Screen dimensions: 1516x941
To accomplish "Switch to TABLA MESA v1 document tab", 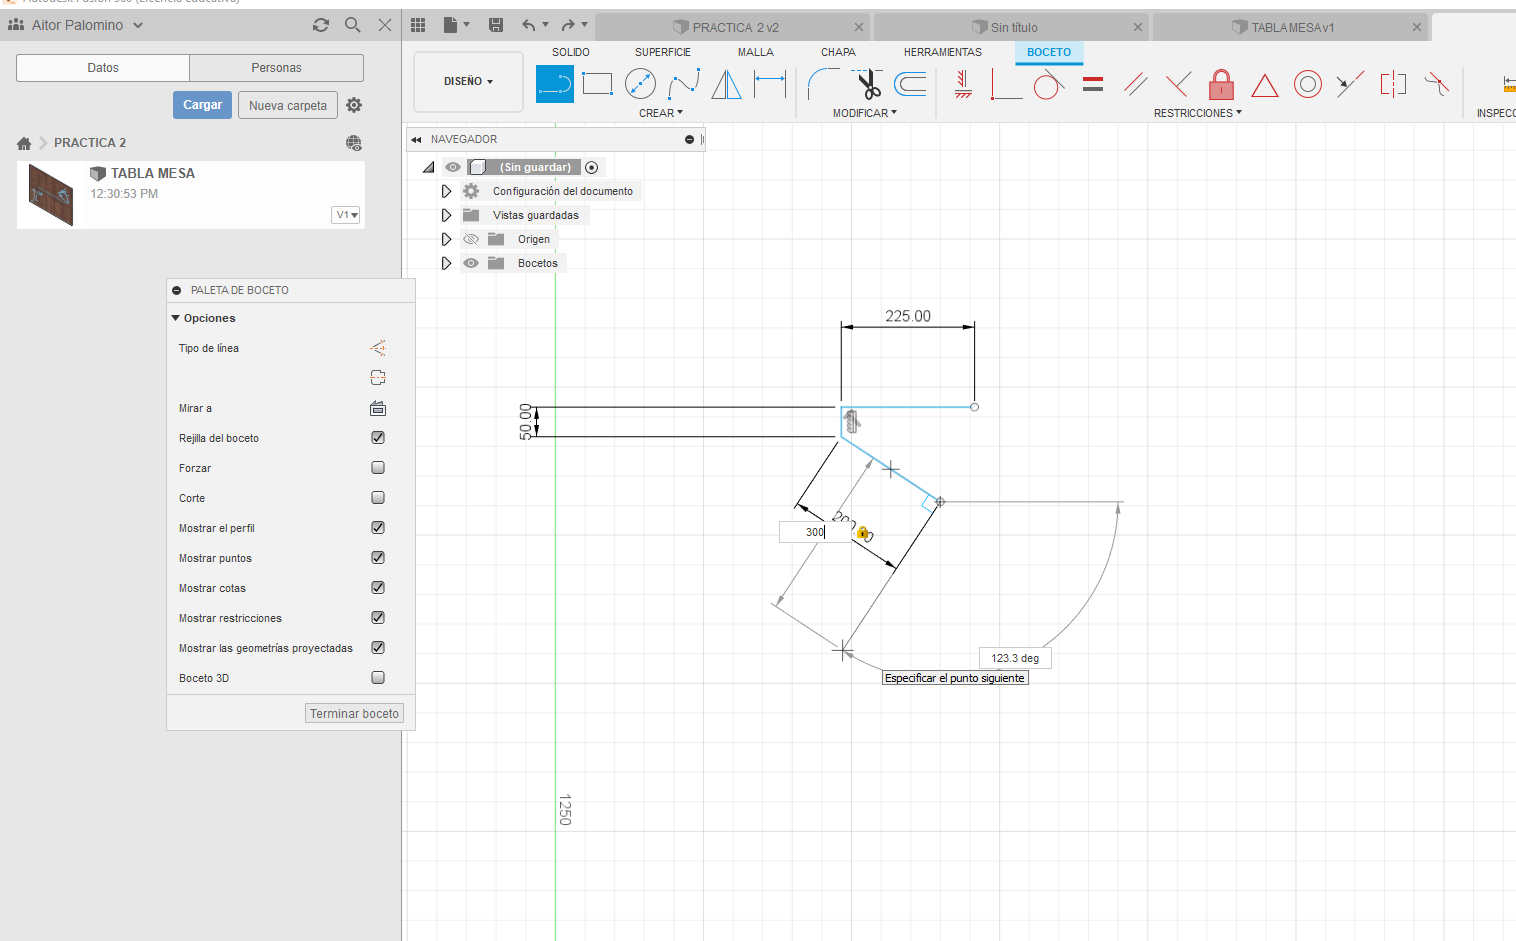I will tap(1292, 27).
